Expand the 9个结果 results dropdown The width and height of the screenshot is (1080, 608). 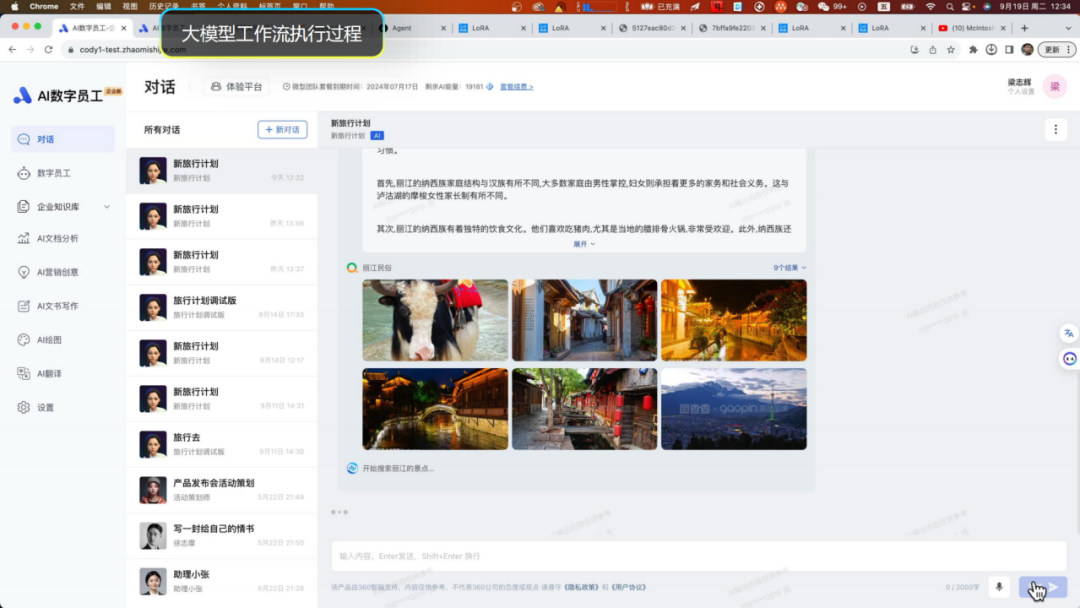[x=788, y=266]
